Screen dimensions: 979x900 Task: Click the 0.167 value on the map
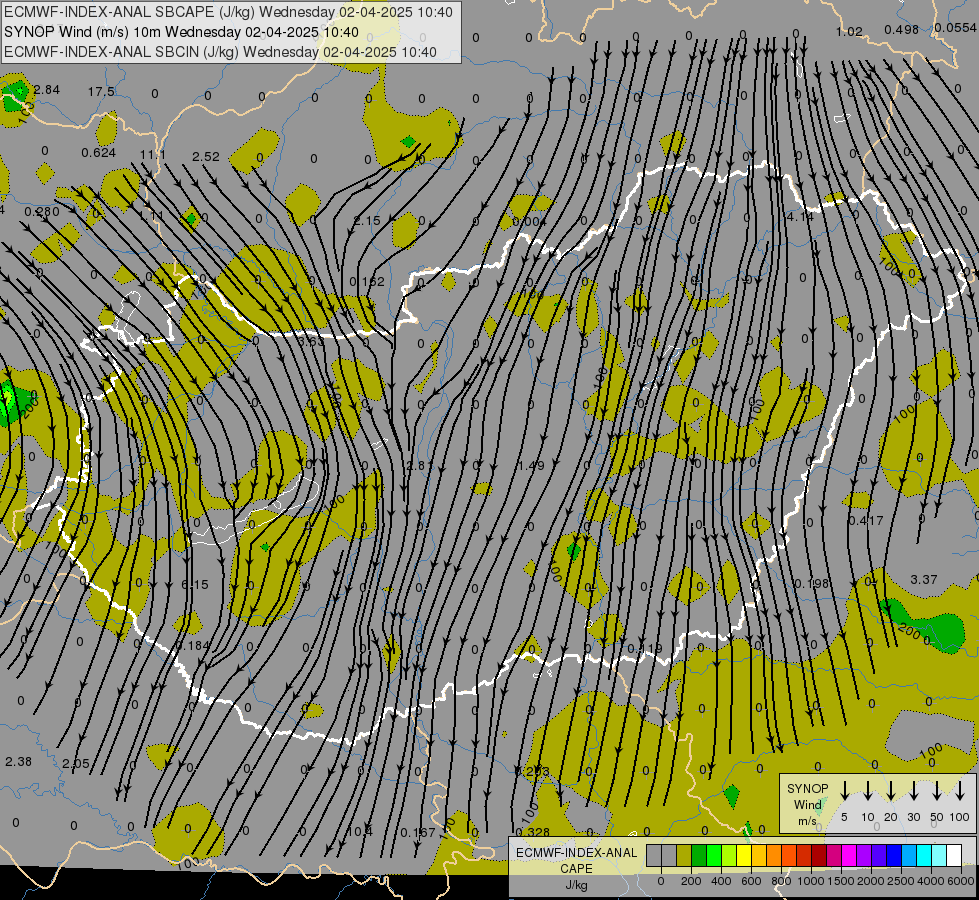[418, 833]
